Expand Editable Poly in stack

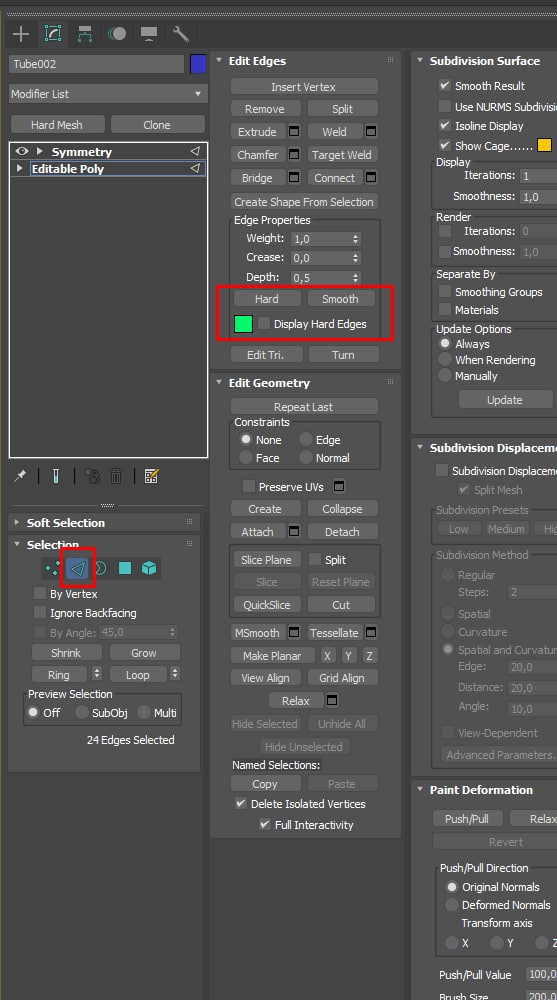point(19,168)
